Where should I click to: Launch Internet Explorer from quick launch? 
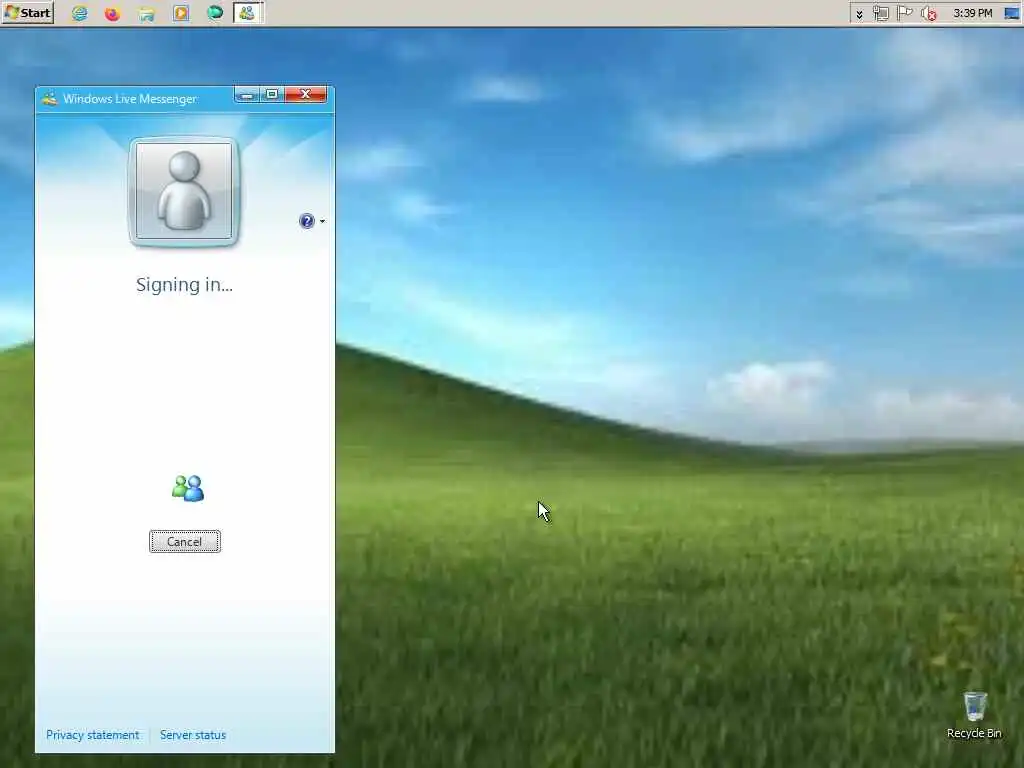(80, 13)
